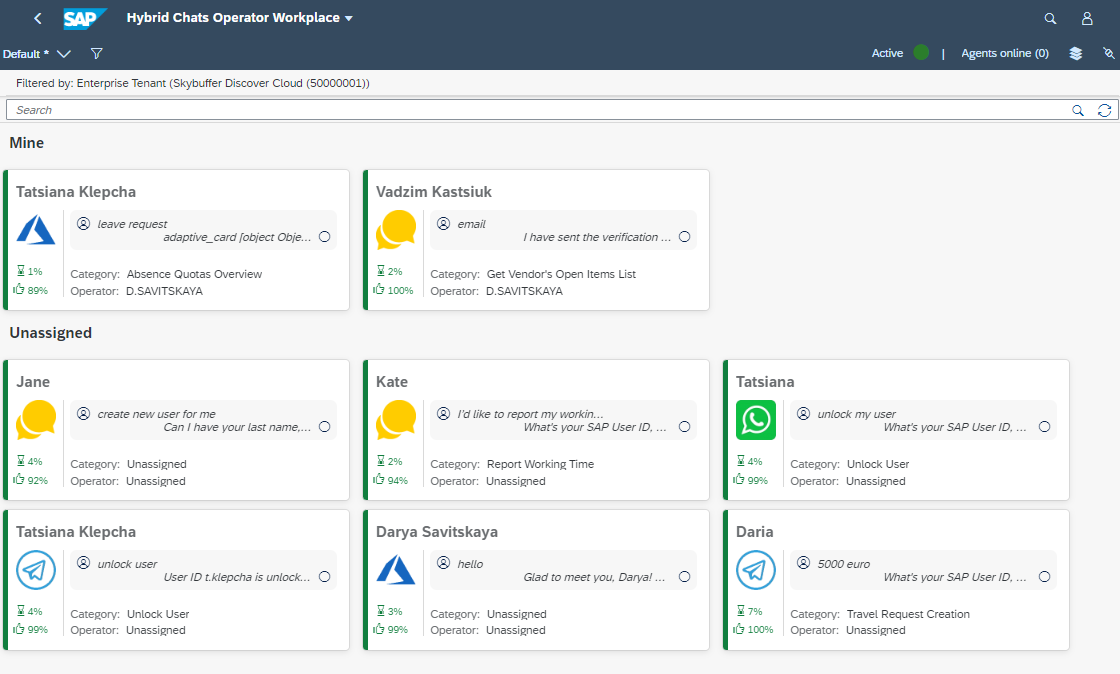Open the user profile icon
This screenshot has height=674, width=1120.
(x=1087, y=18)
